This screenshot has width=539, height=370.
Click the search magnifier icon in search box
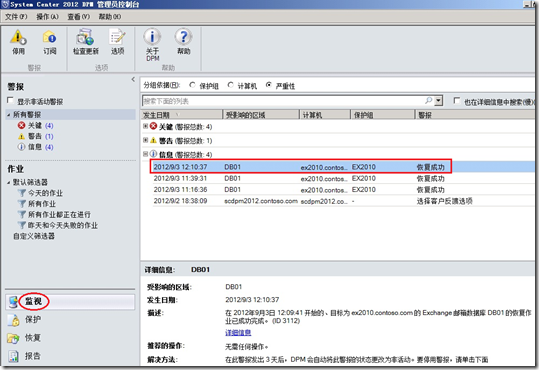(428, 100)
